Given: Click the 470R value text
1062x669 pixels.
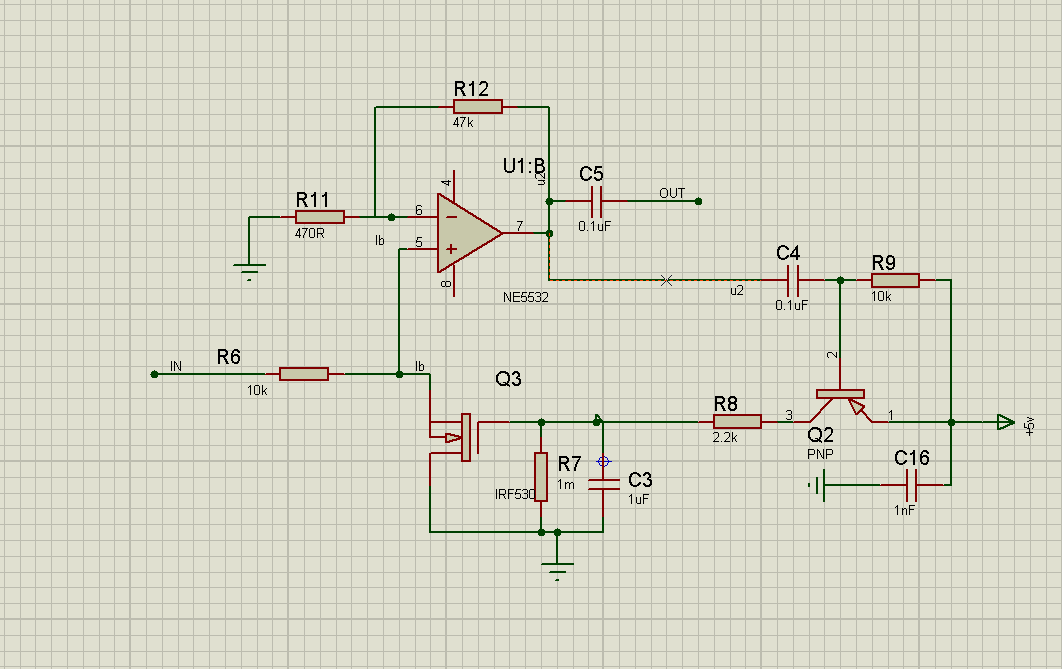Looking at the screenshot, I should [310, 234].
